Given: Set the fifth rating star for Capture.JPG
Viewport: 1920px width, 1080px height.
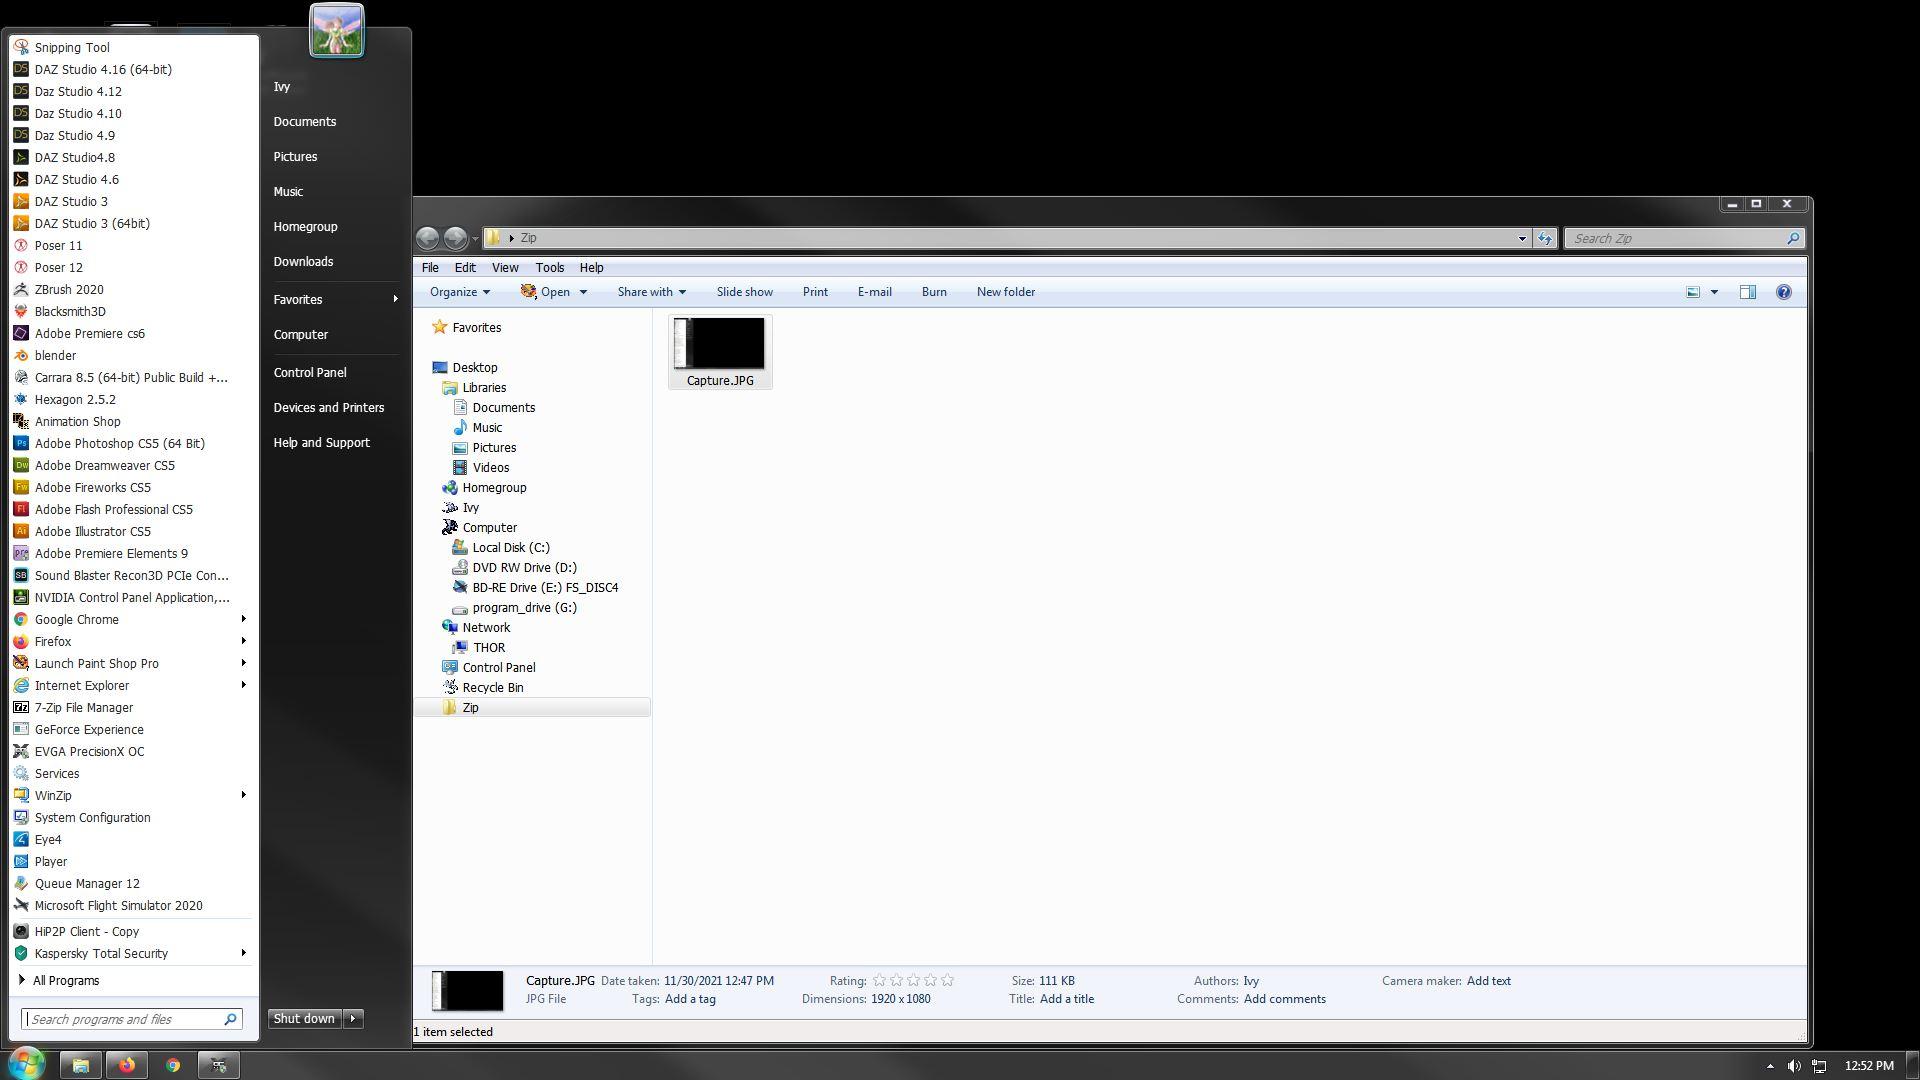Looking at the screenshot, I should pyautogui.click(x=947, y=981).
